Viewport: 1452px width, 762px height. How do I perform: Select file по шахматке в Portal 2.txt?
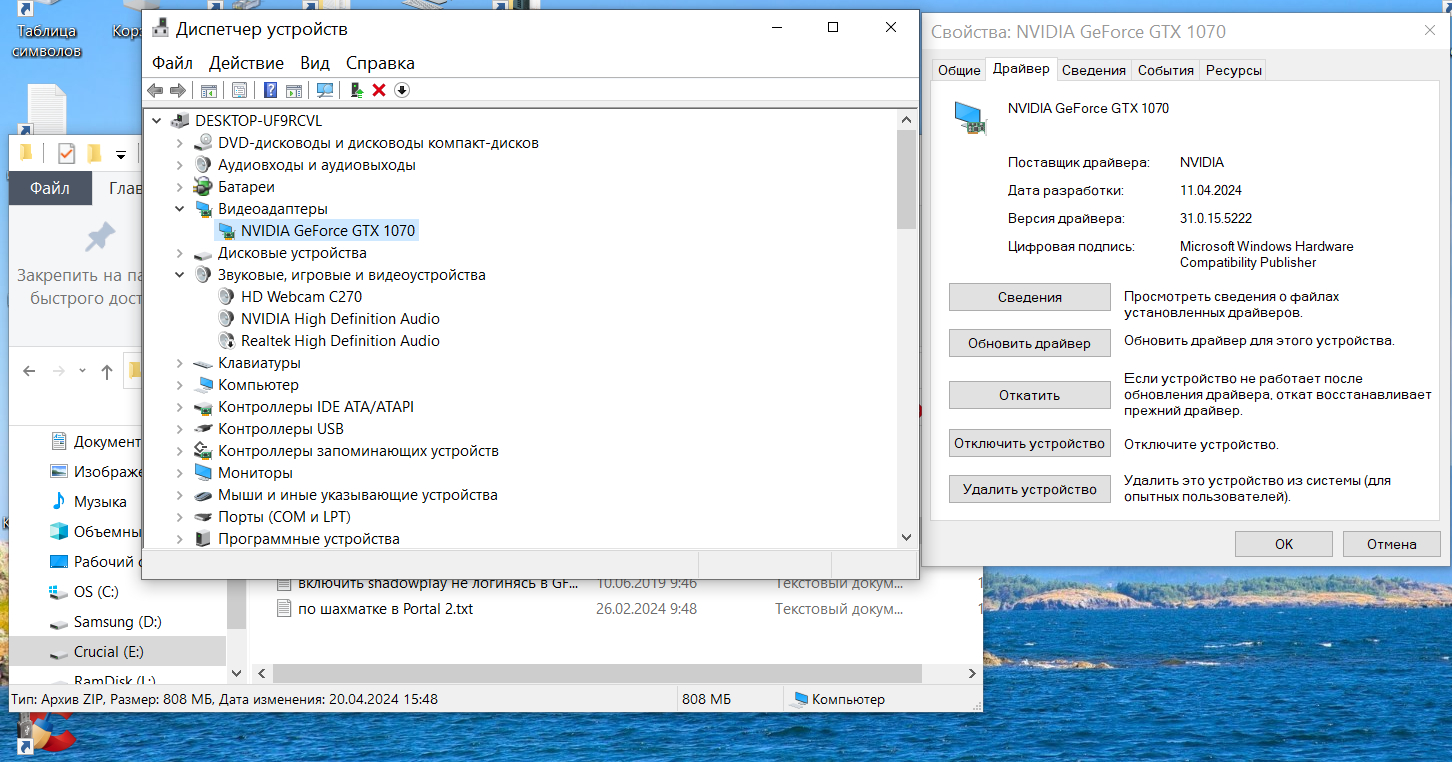point(385,608)
